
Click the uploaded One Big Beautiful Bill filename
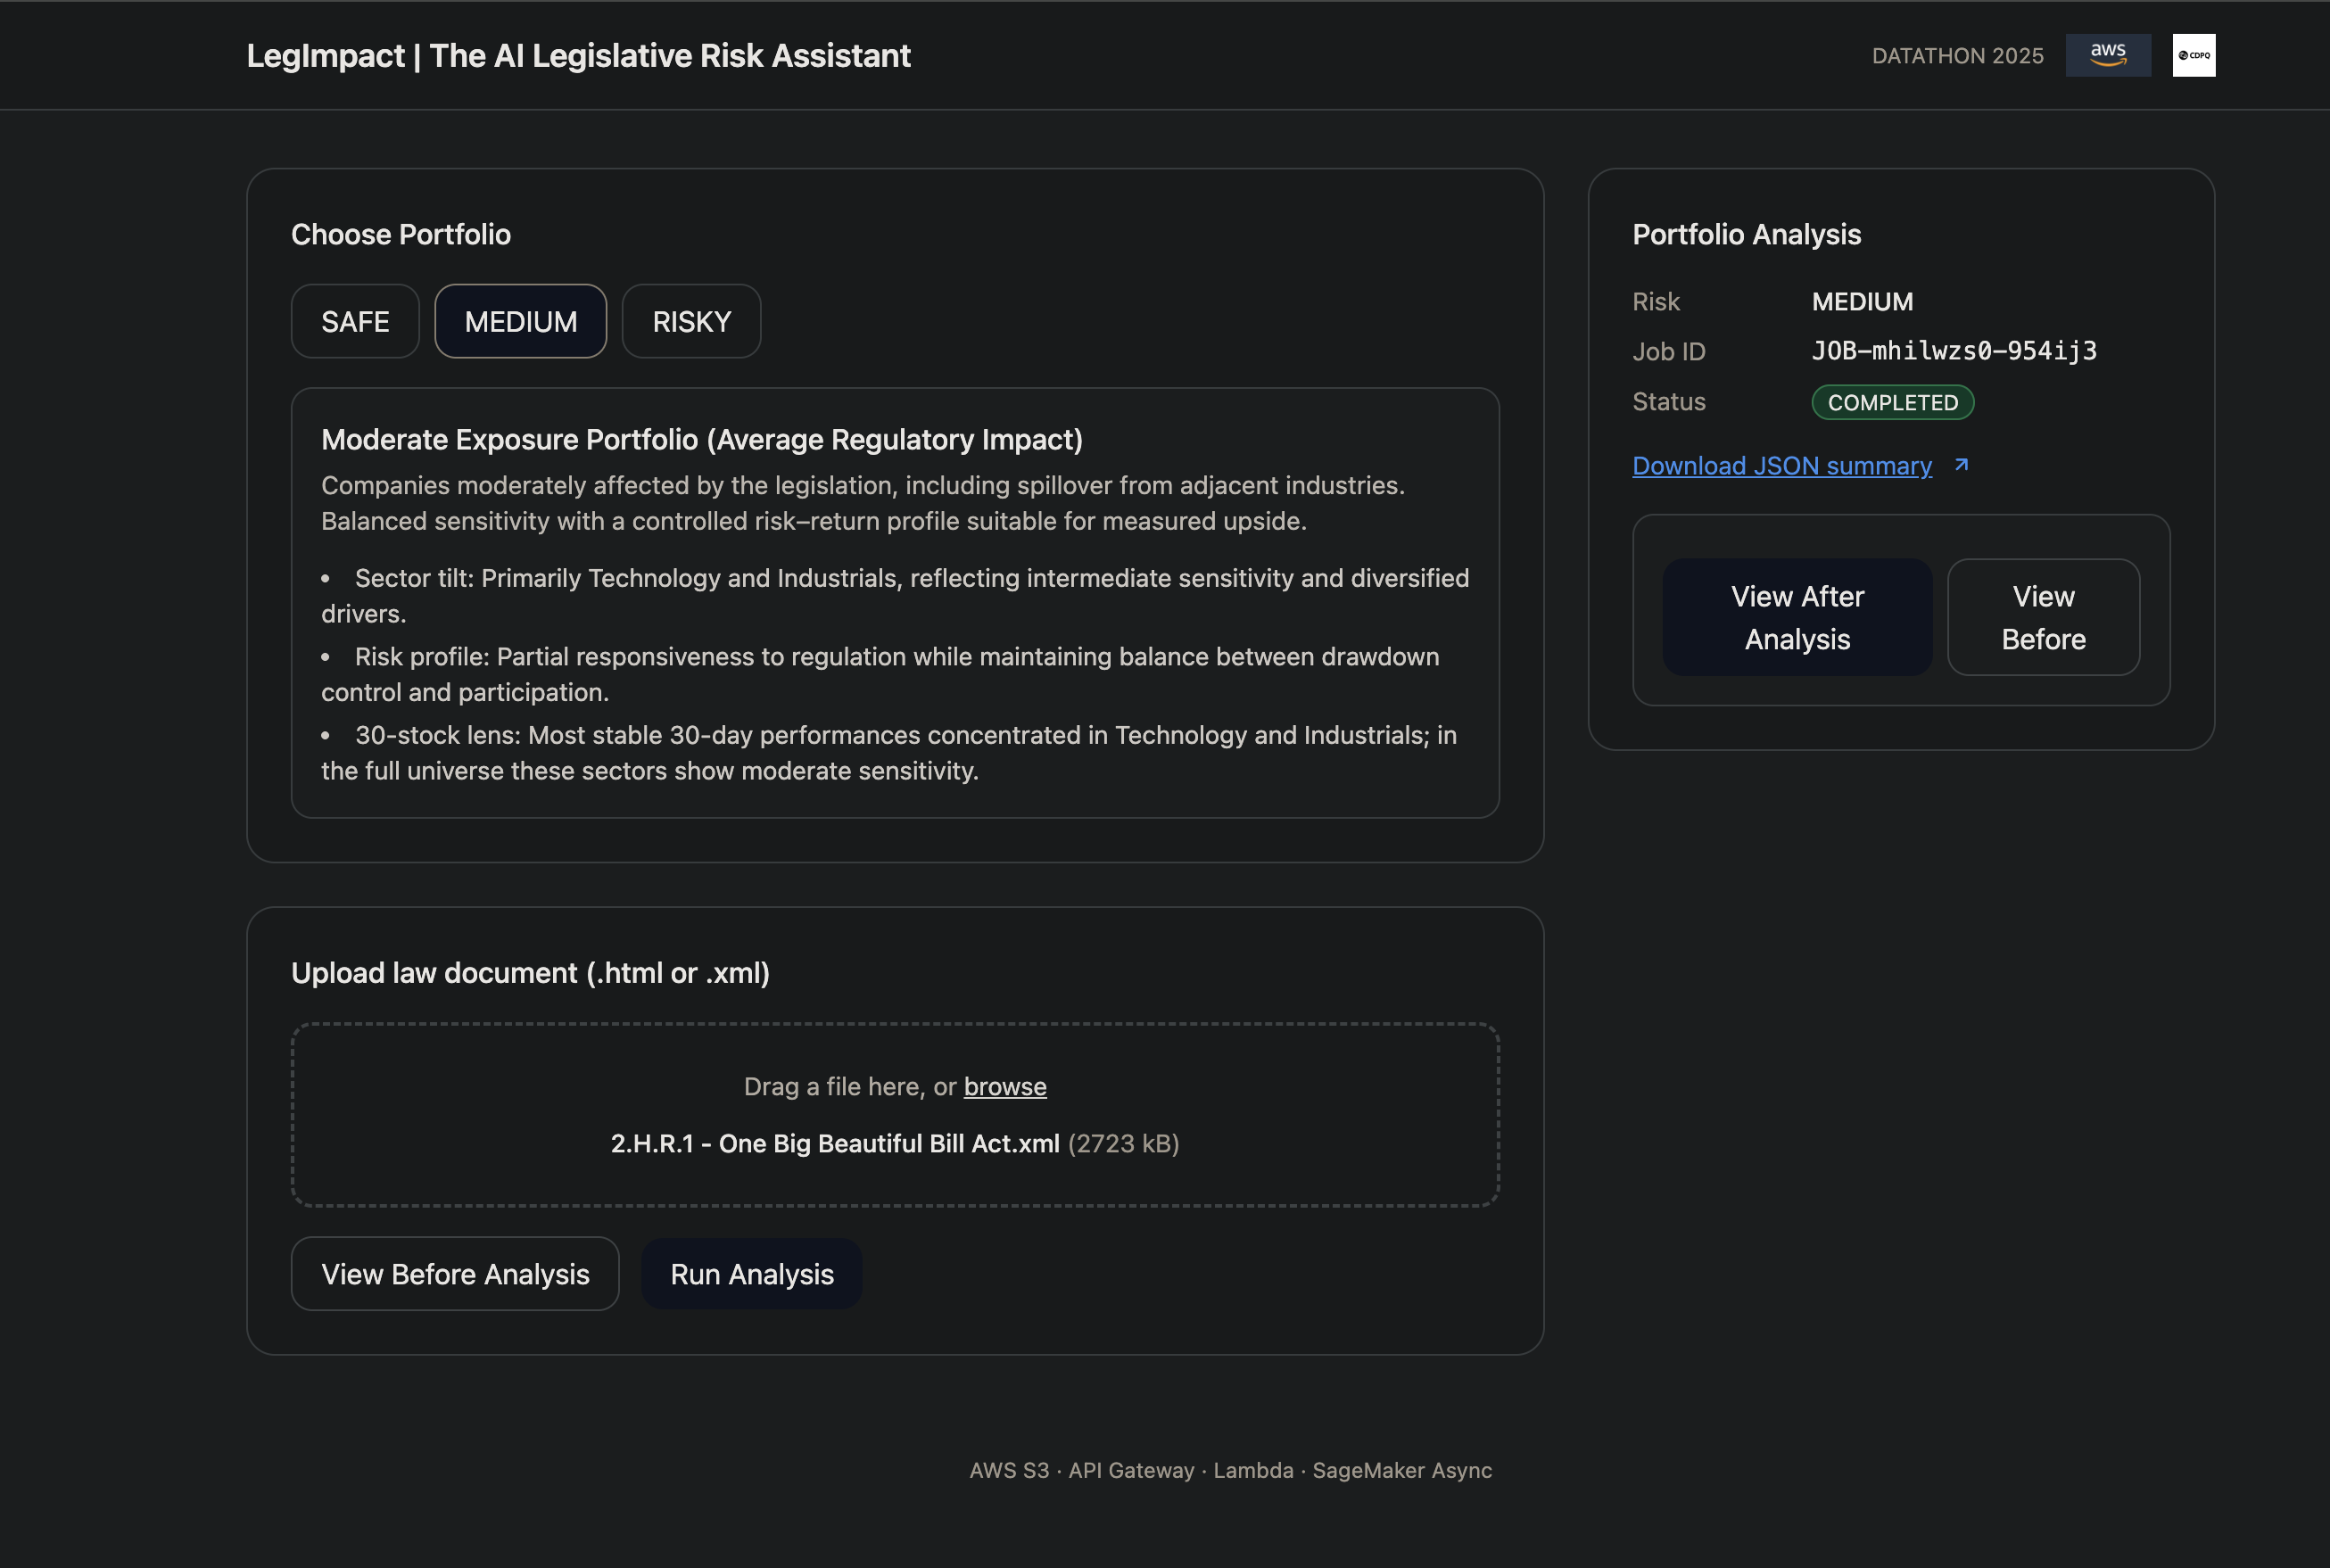[x=834, y=1143]
